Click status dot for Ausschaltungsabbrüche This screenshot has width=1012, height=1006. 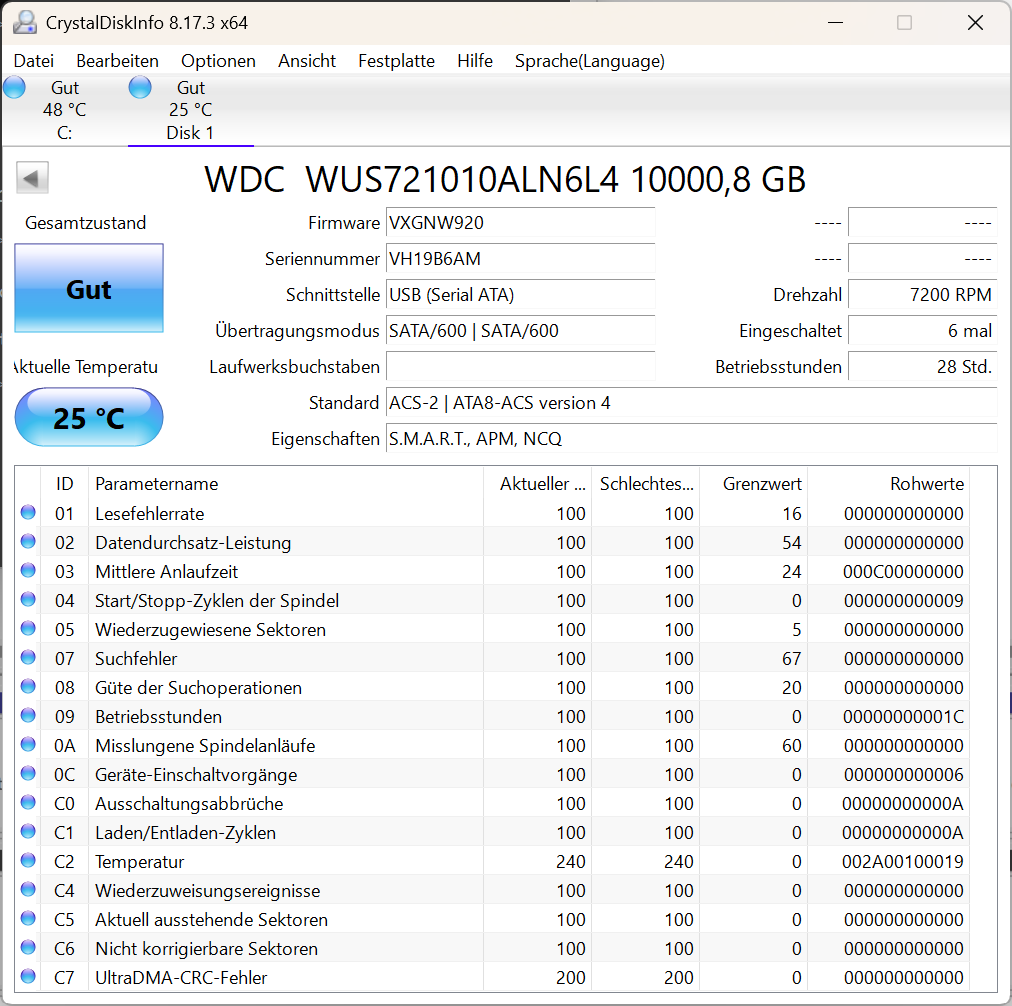(x=28, y=802)
